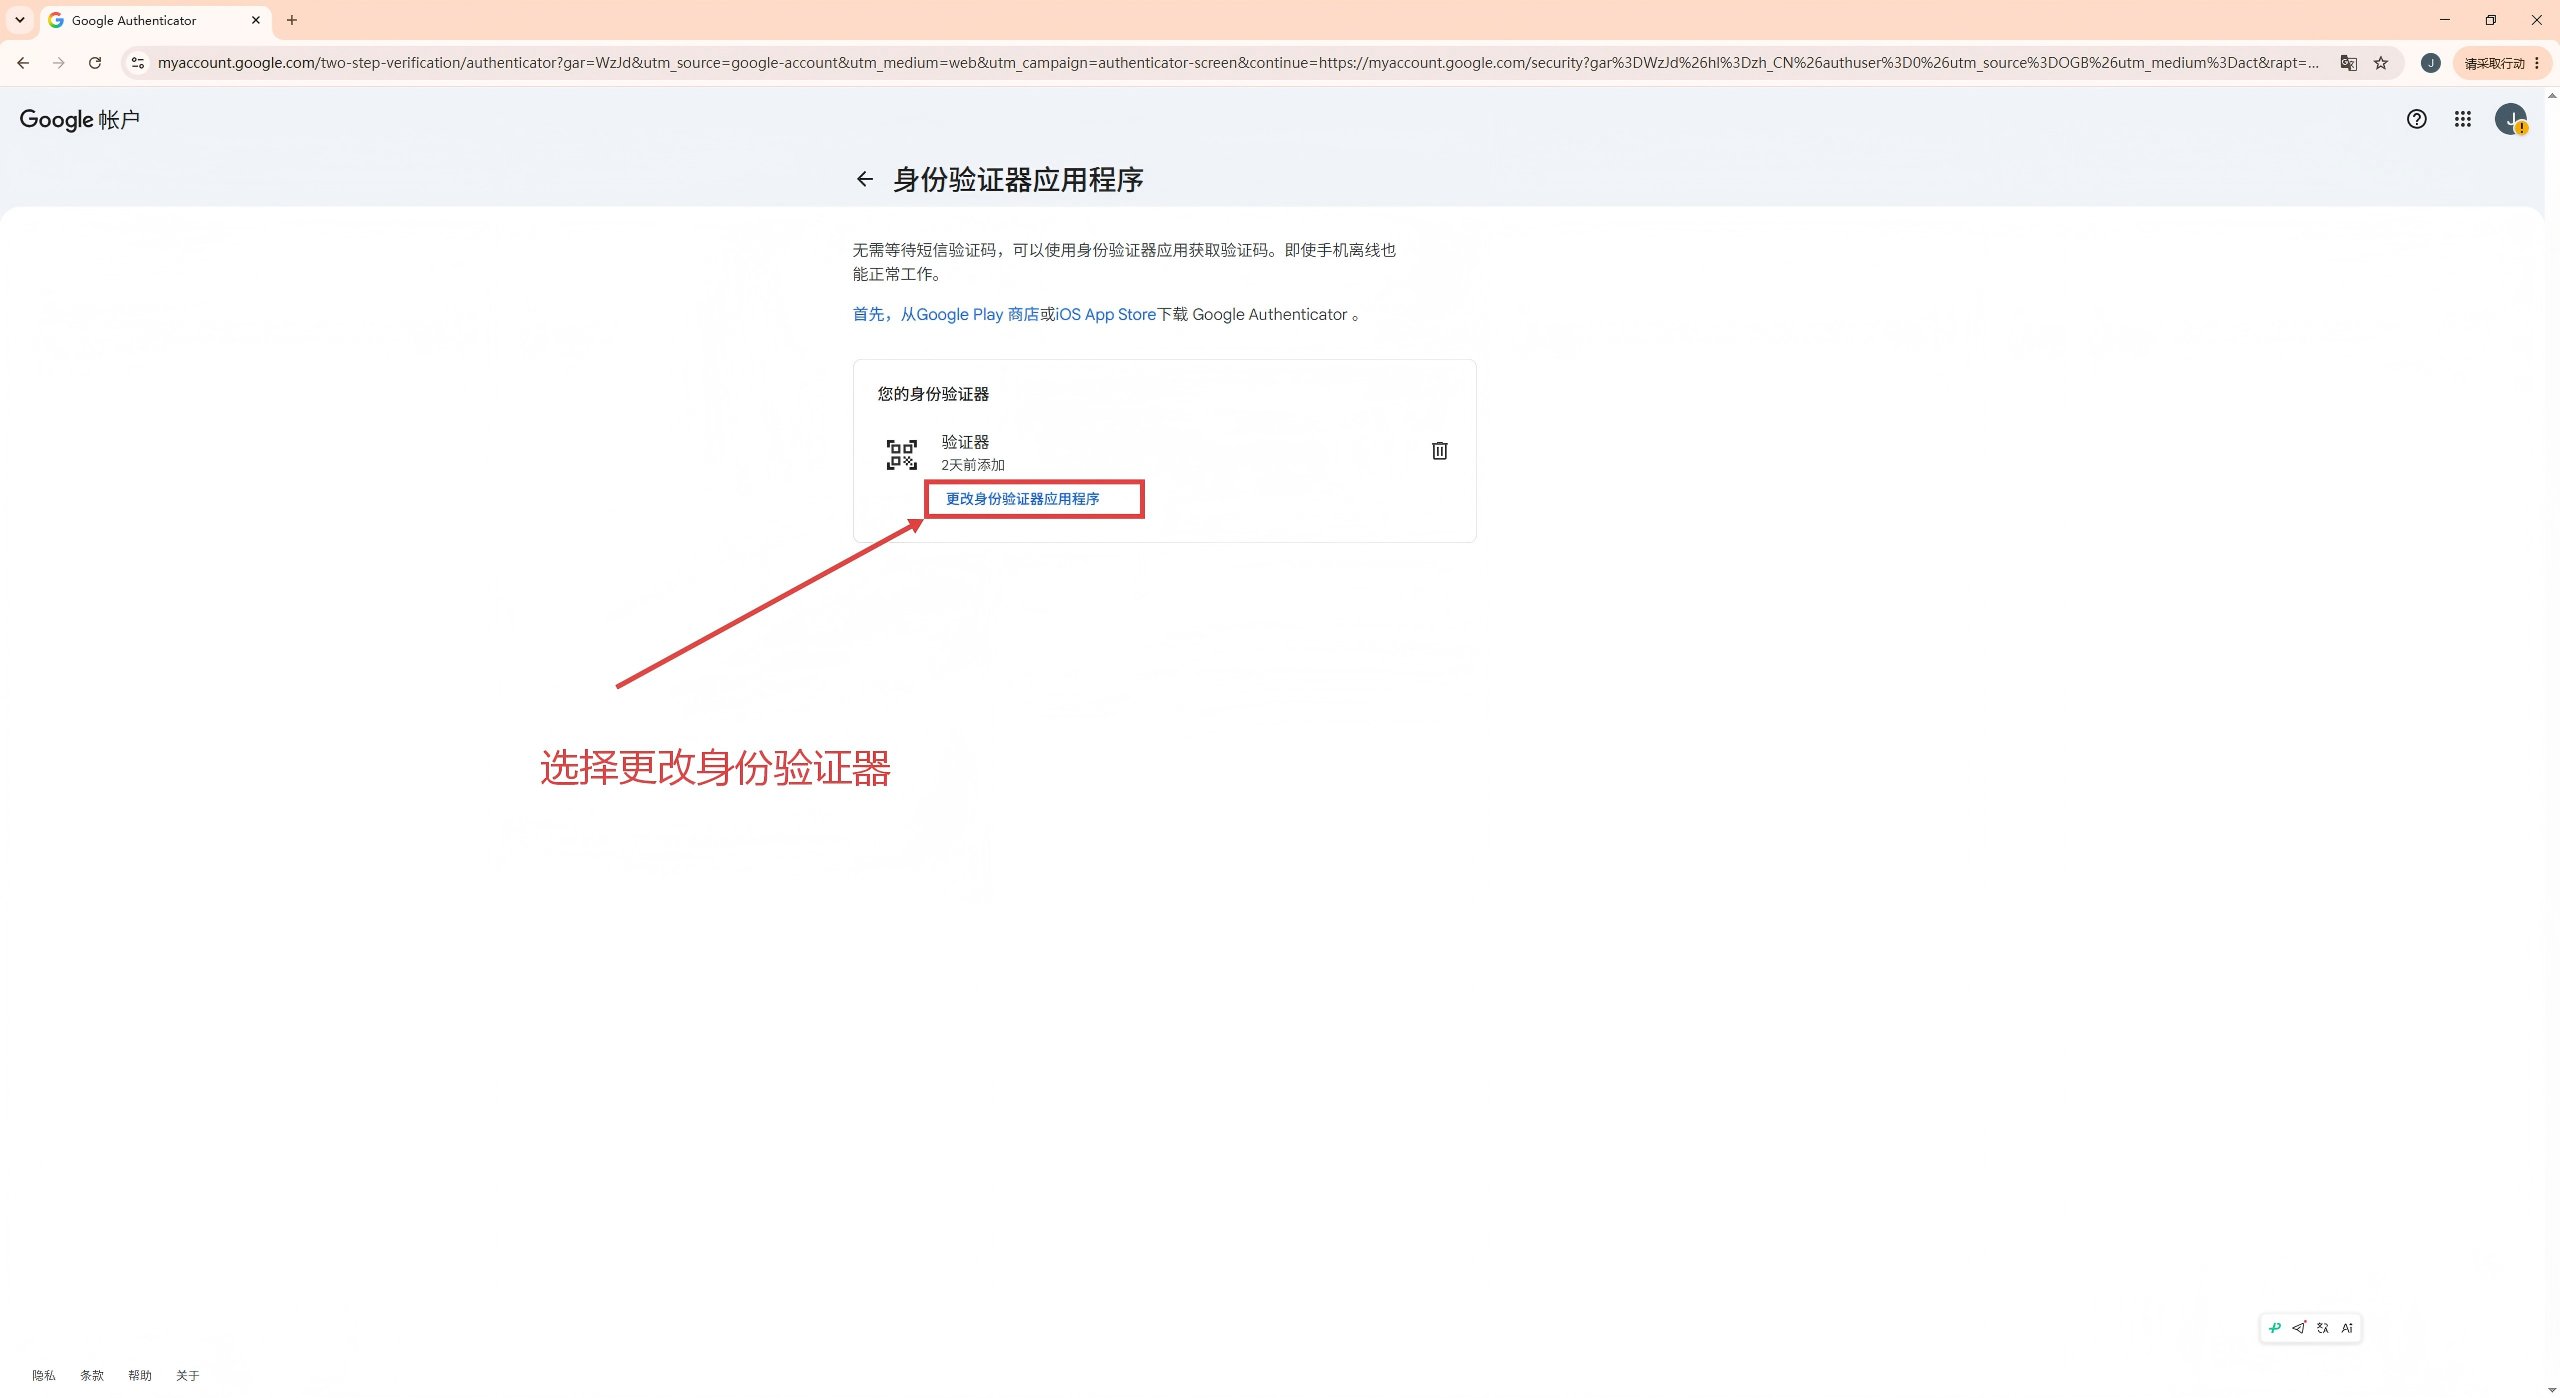Close the Google Authenticator tab
Screen dimensions: 2560x1398
coord(256,20)
